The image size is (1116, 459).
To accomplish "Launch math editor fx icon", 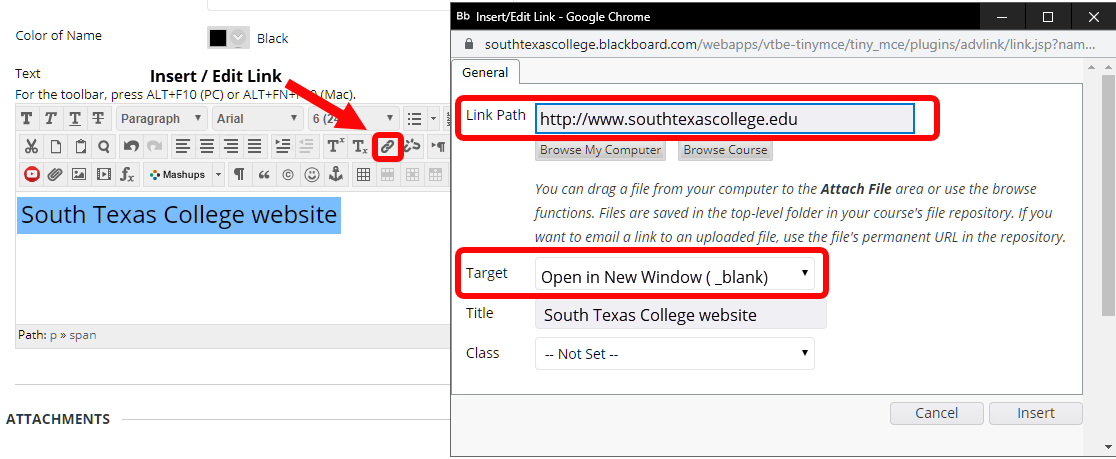I will (127, 174).
